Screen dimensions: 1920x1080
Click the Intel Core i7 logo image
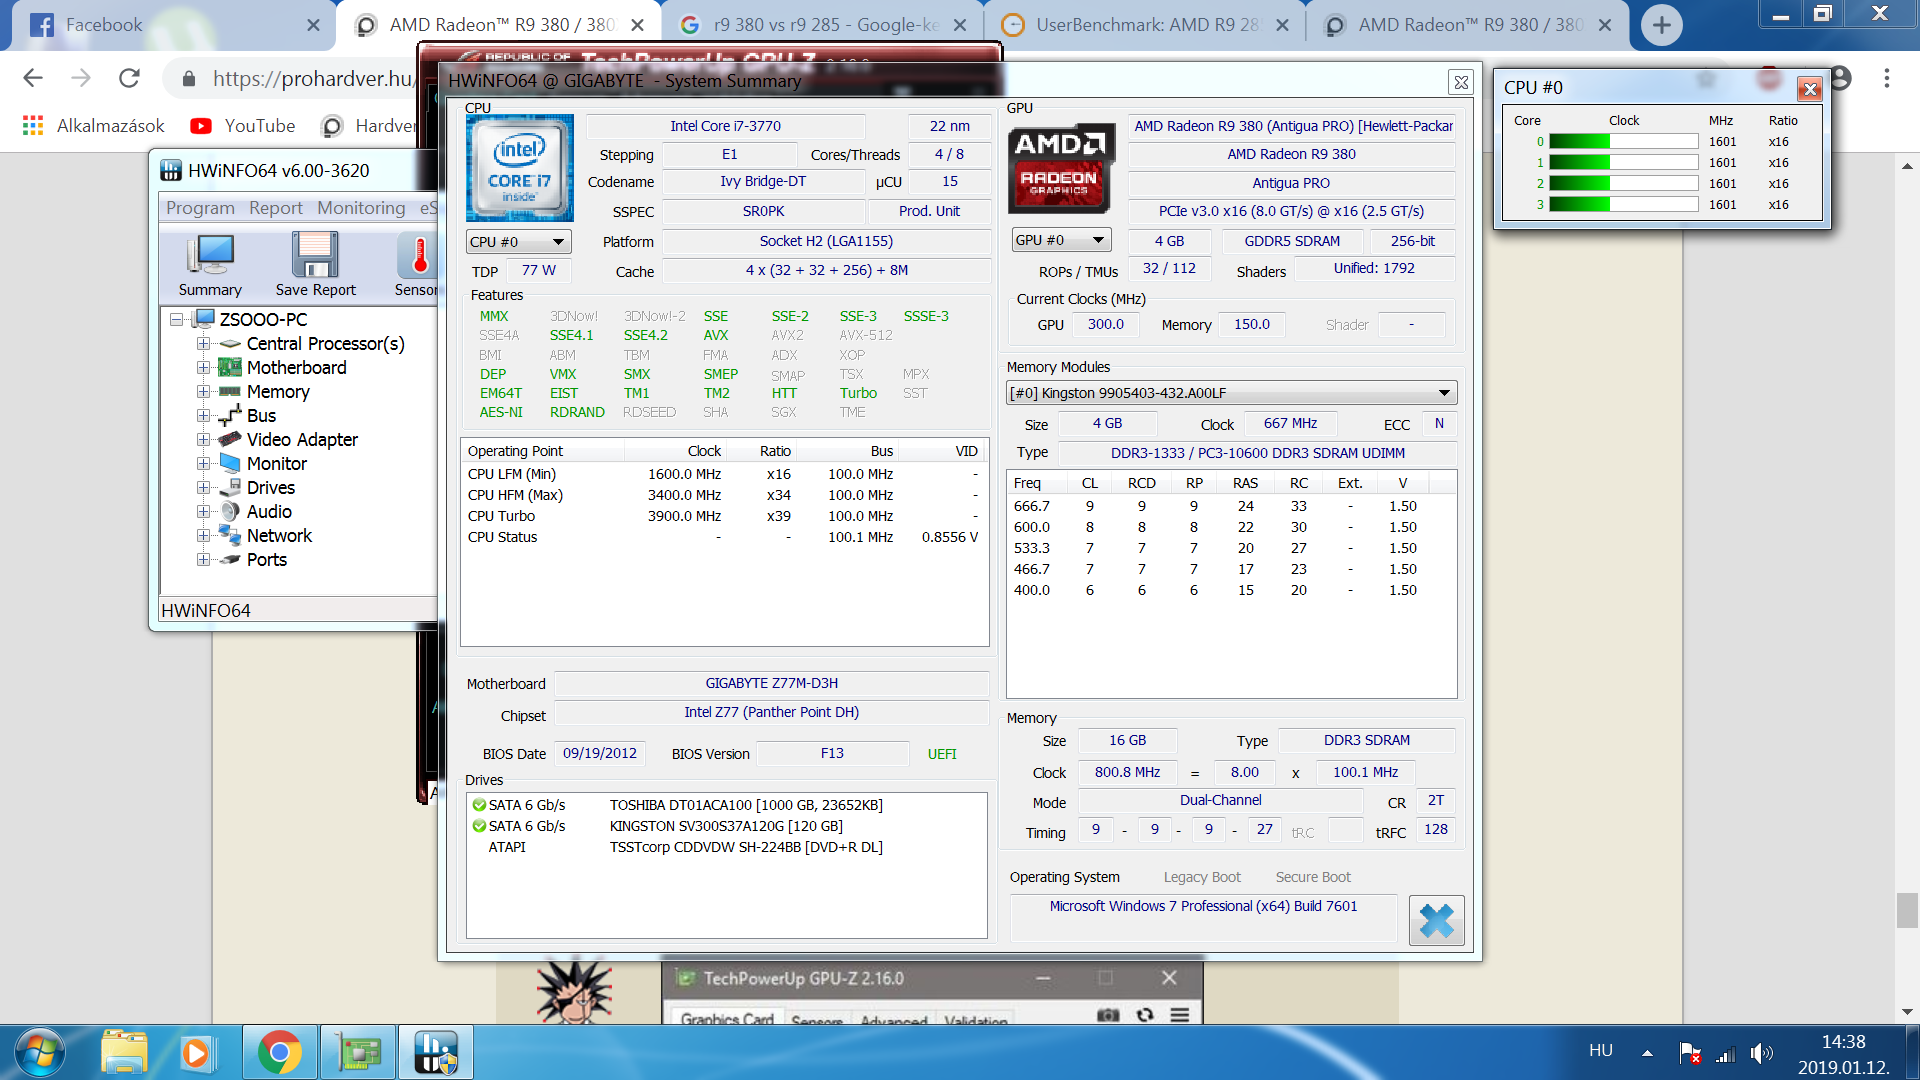coord(520,167)
